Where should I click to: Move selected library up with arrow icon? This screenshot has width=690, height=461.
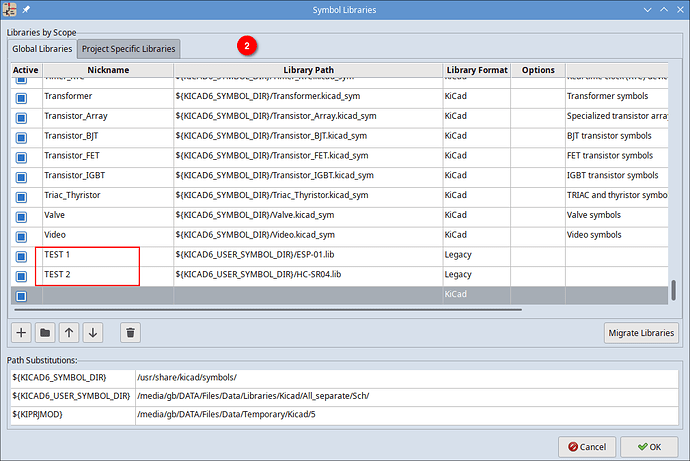pos(69,333)
